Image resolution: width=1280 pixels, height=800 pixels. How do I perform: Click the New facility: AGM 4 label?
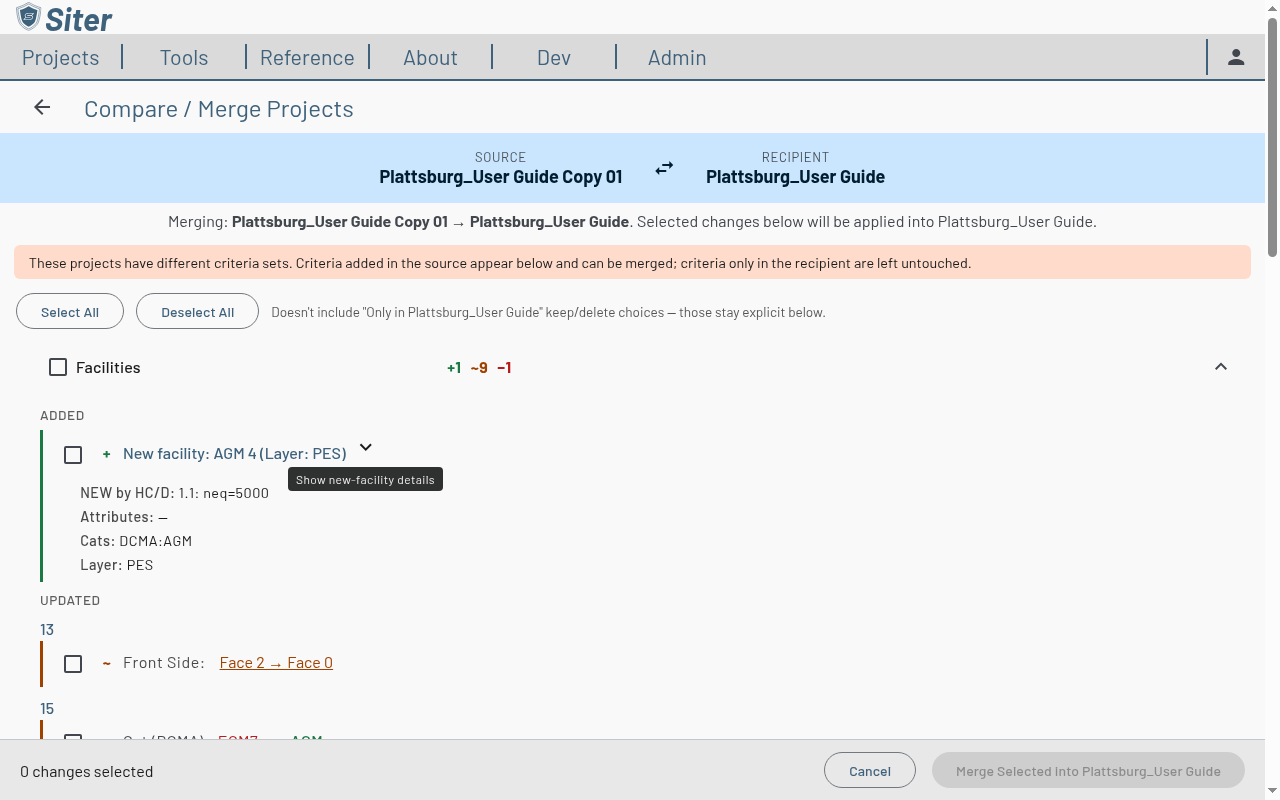[x=235, y=454]
